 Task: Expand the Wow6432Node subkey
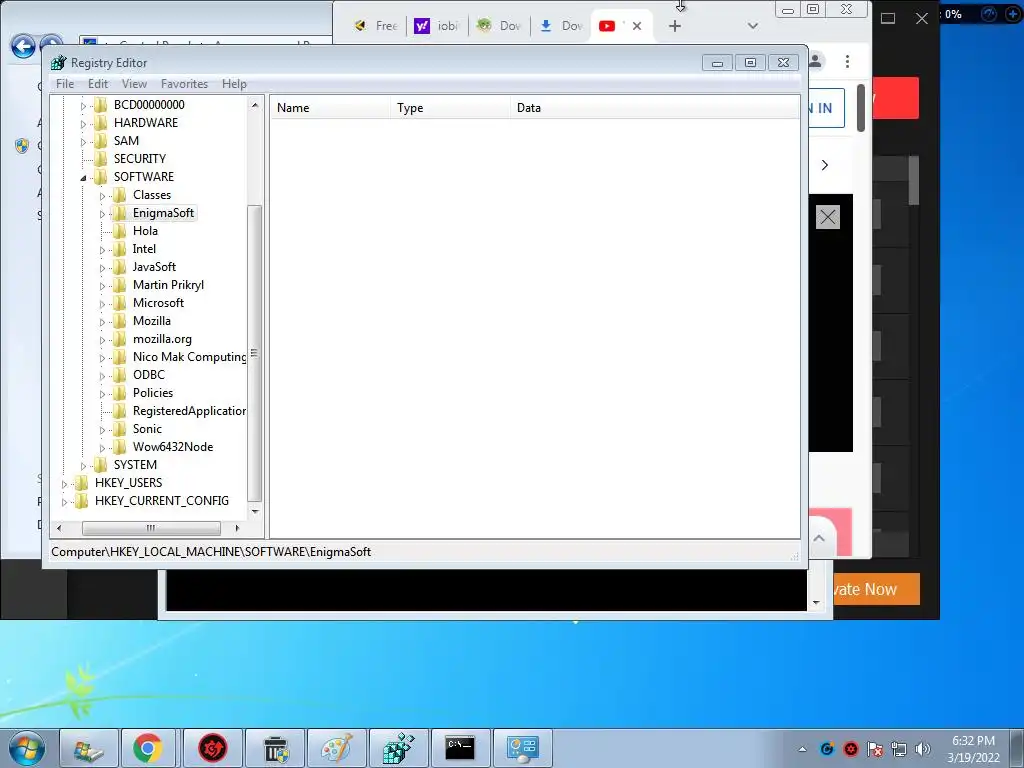point(102,448)
